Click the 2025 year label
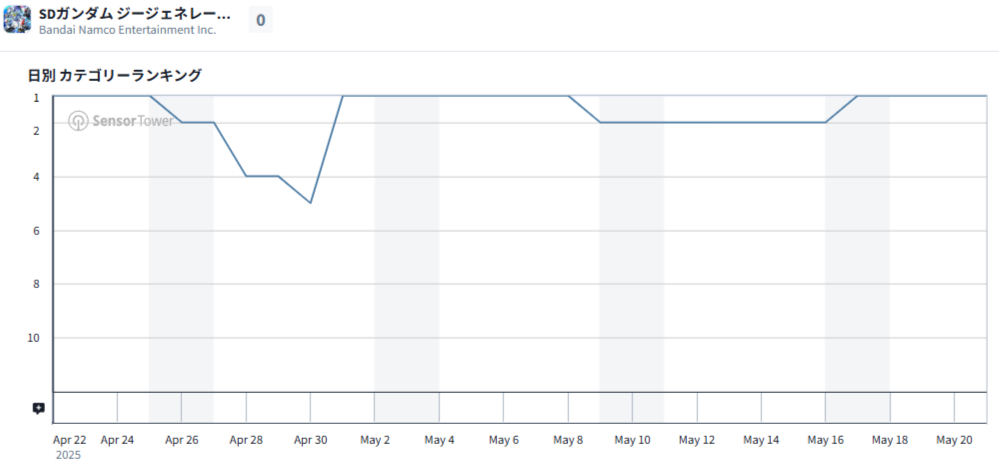 click(x=69, y=455)
